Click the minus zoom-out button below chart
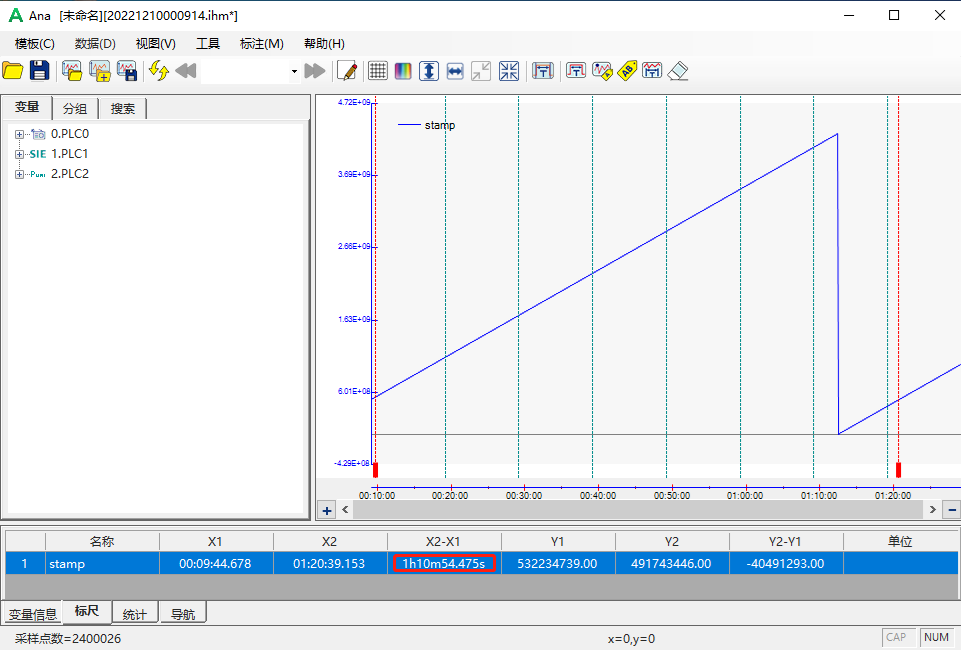The image size is (961, 650). pyautogui.click(x=952, y=510)
